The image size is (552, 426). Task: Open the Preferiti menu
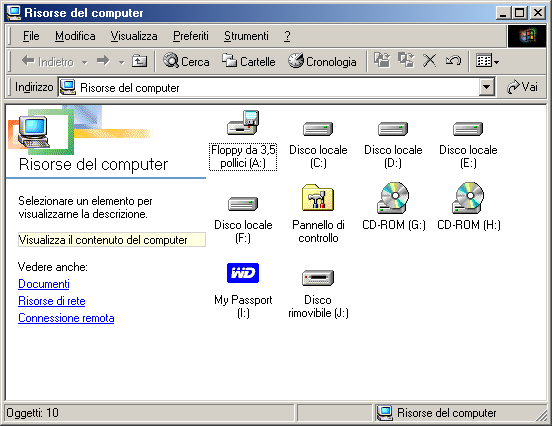190,36
